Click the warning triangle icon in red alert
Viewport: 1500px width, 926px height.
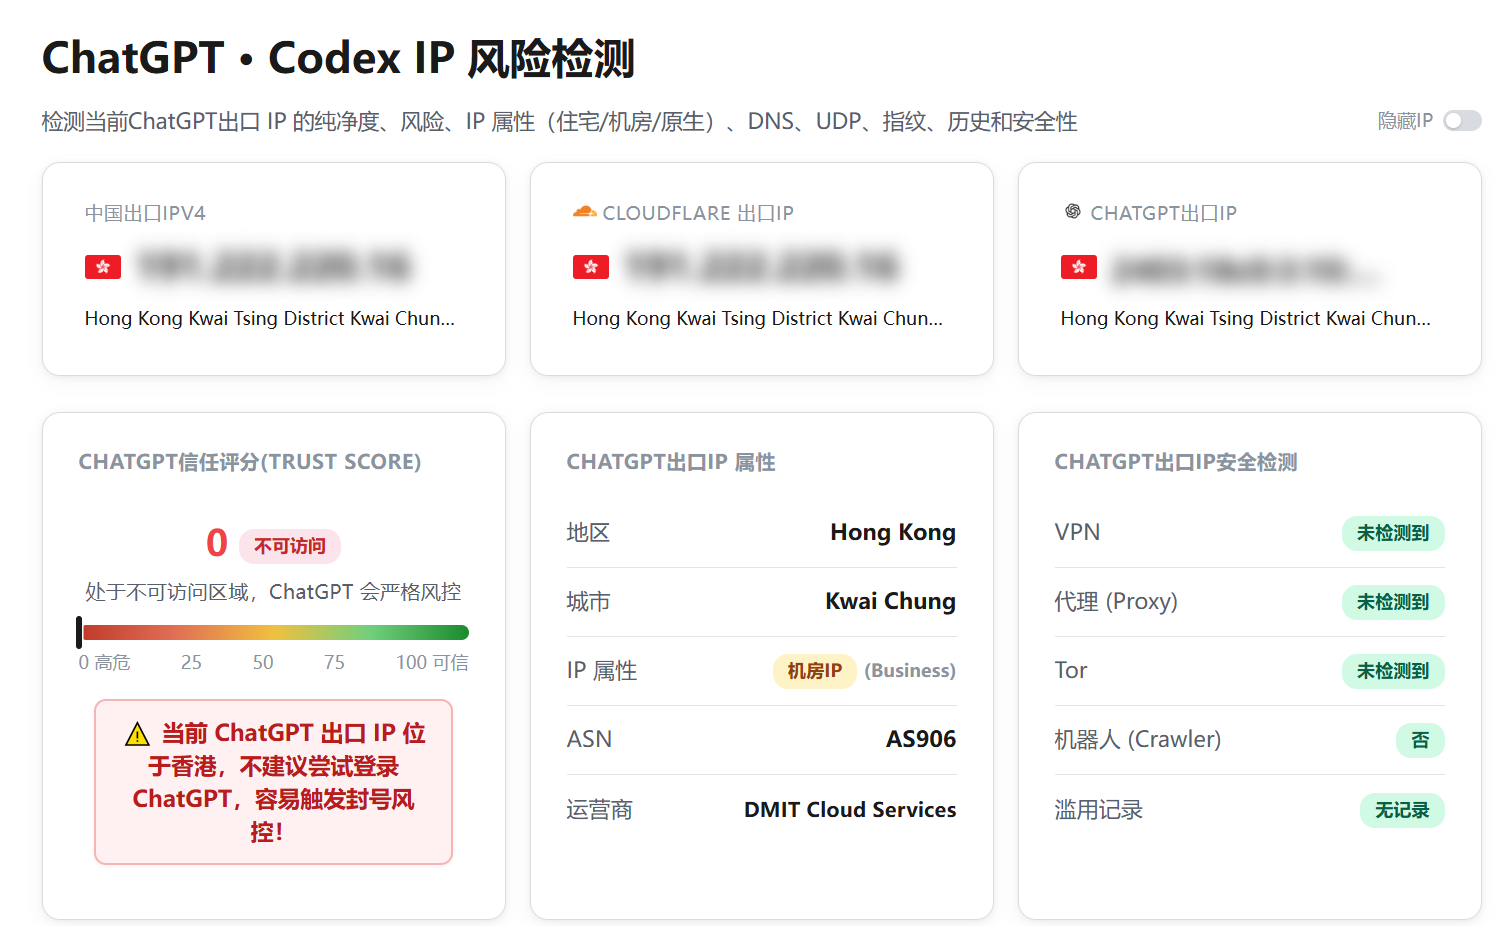[x=137, y=735]
